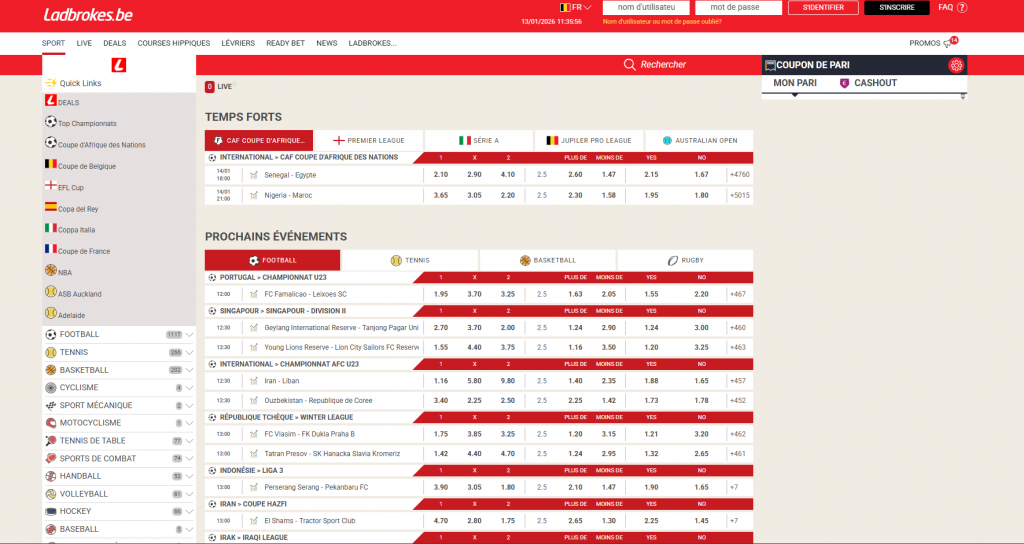Image resolution: width=1024 pixels, height=544 pixels.
Task: Select the Premier League tab
Action: 369,140
